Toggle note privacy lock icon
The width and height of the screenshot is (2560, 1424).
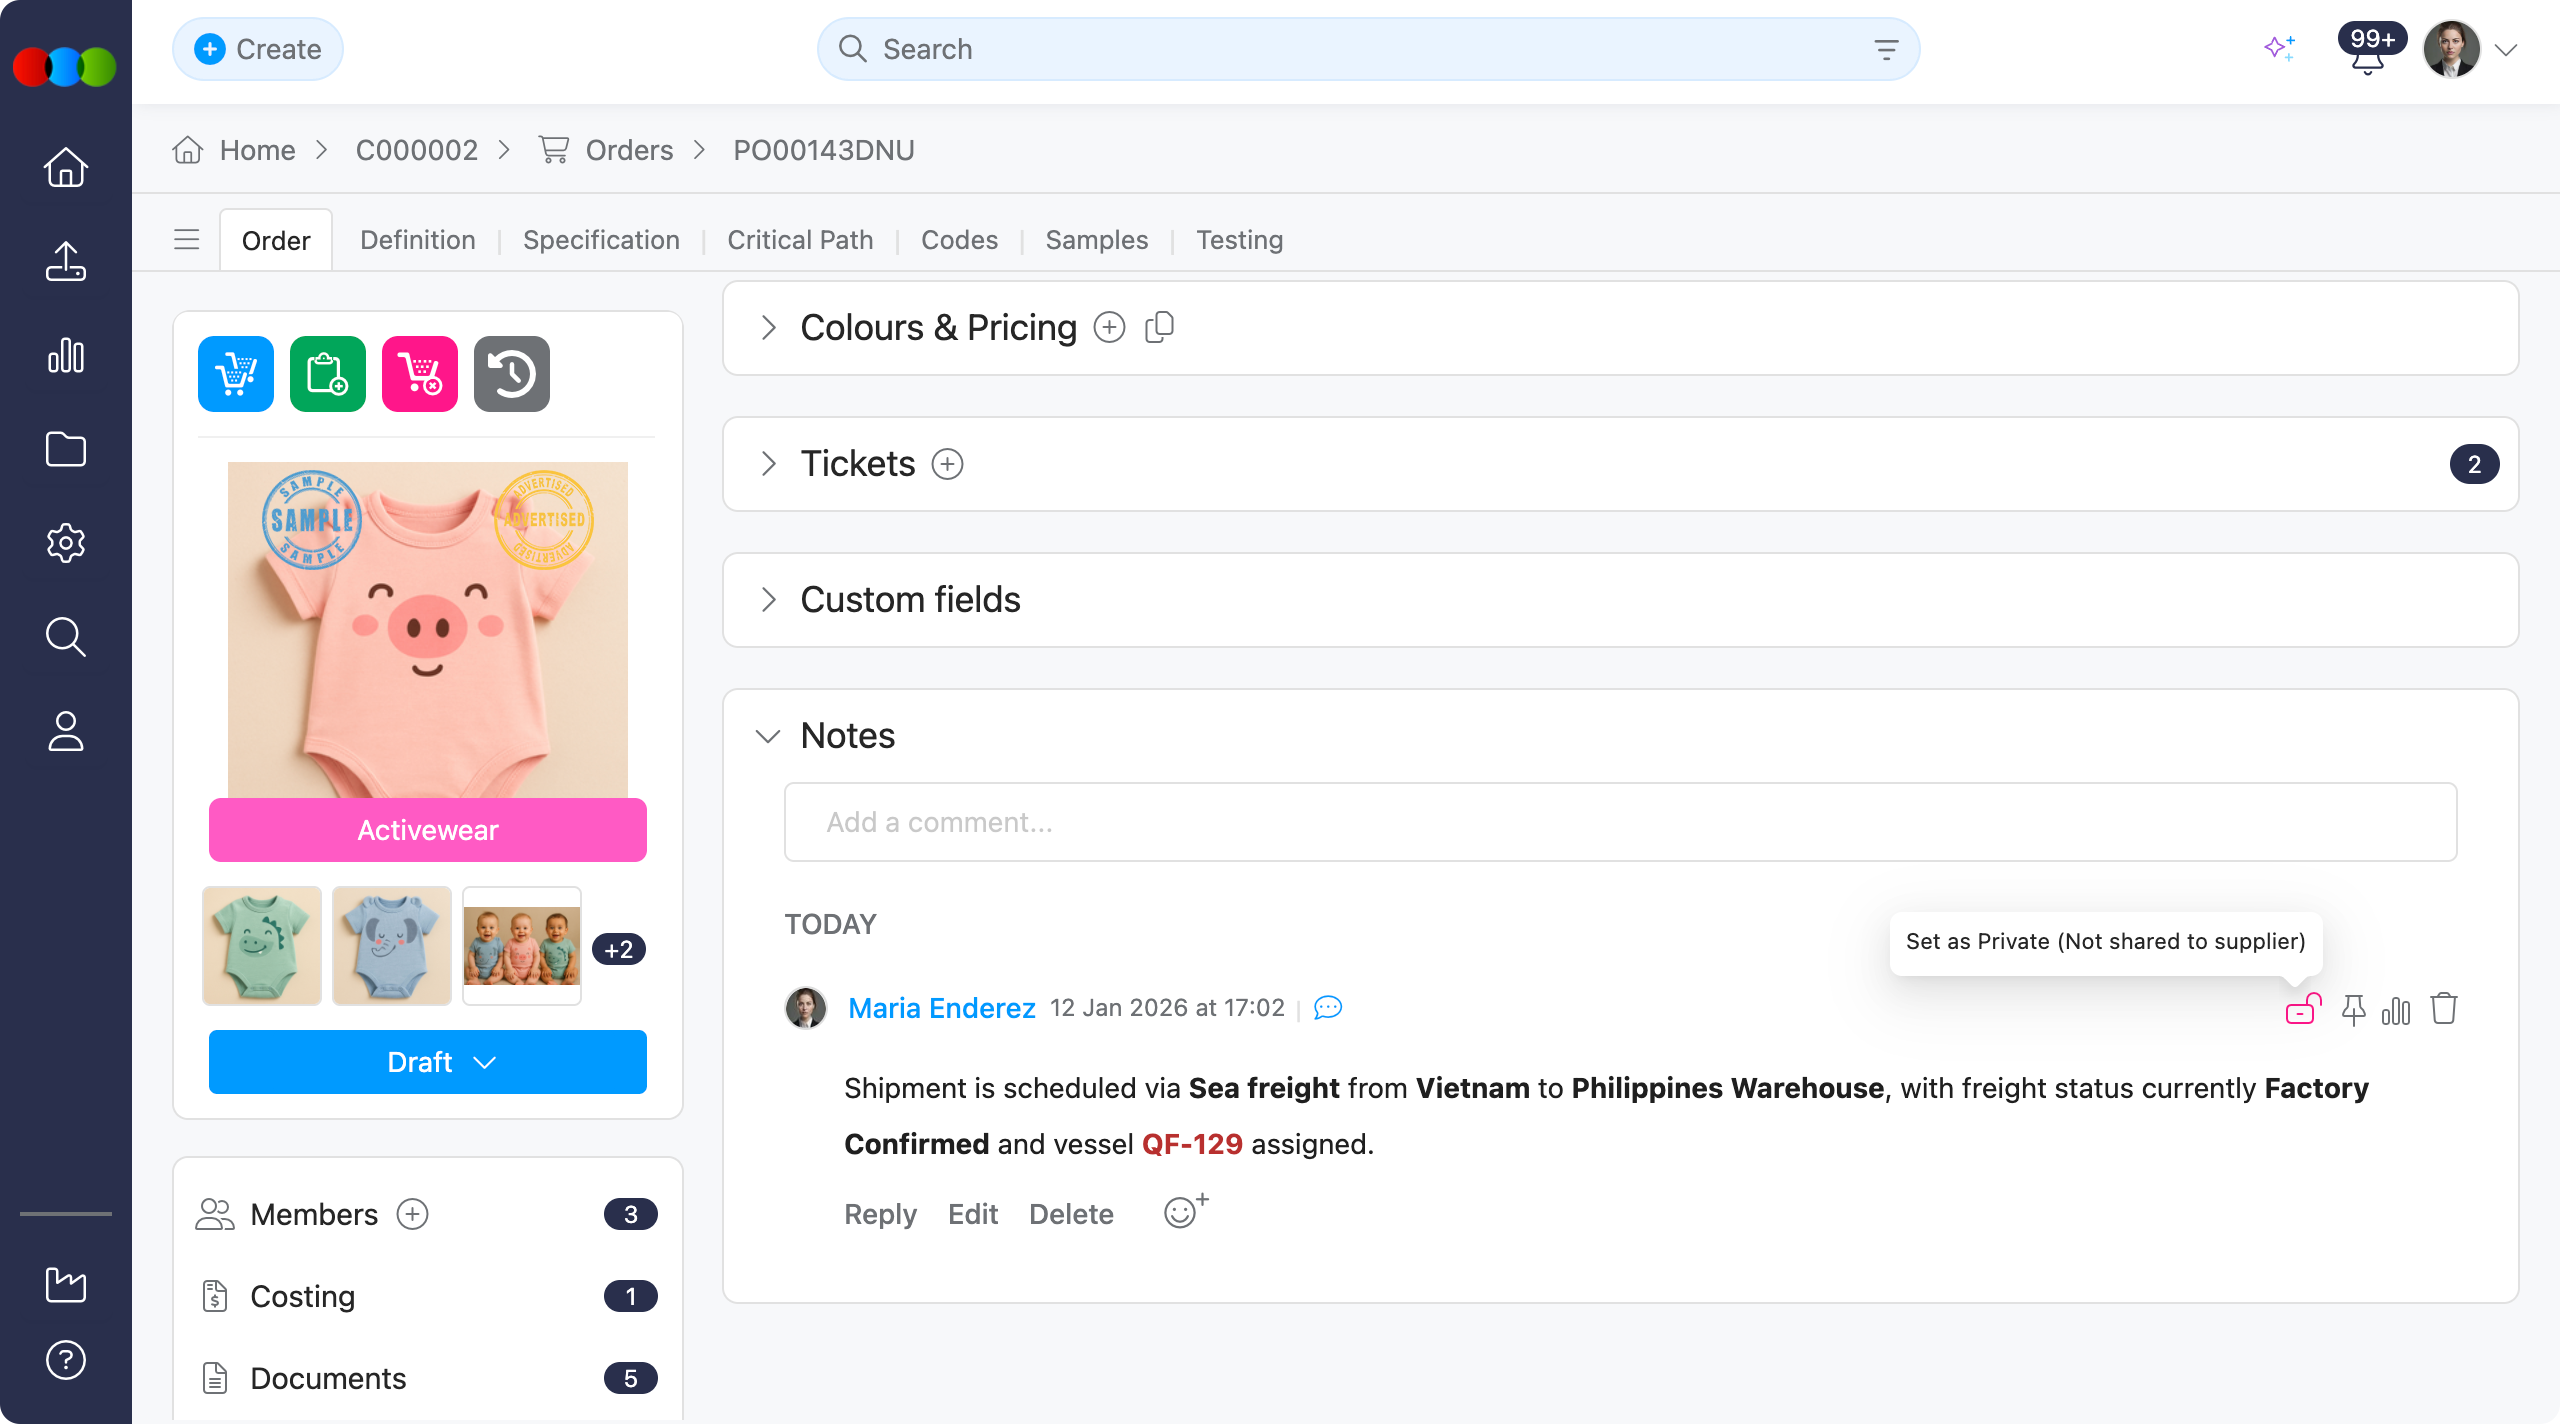pos(2302,1009)
